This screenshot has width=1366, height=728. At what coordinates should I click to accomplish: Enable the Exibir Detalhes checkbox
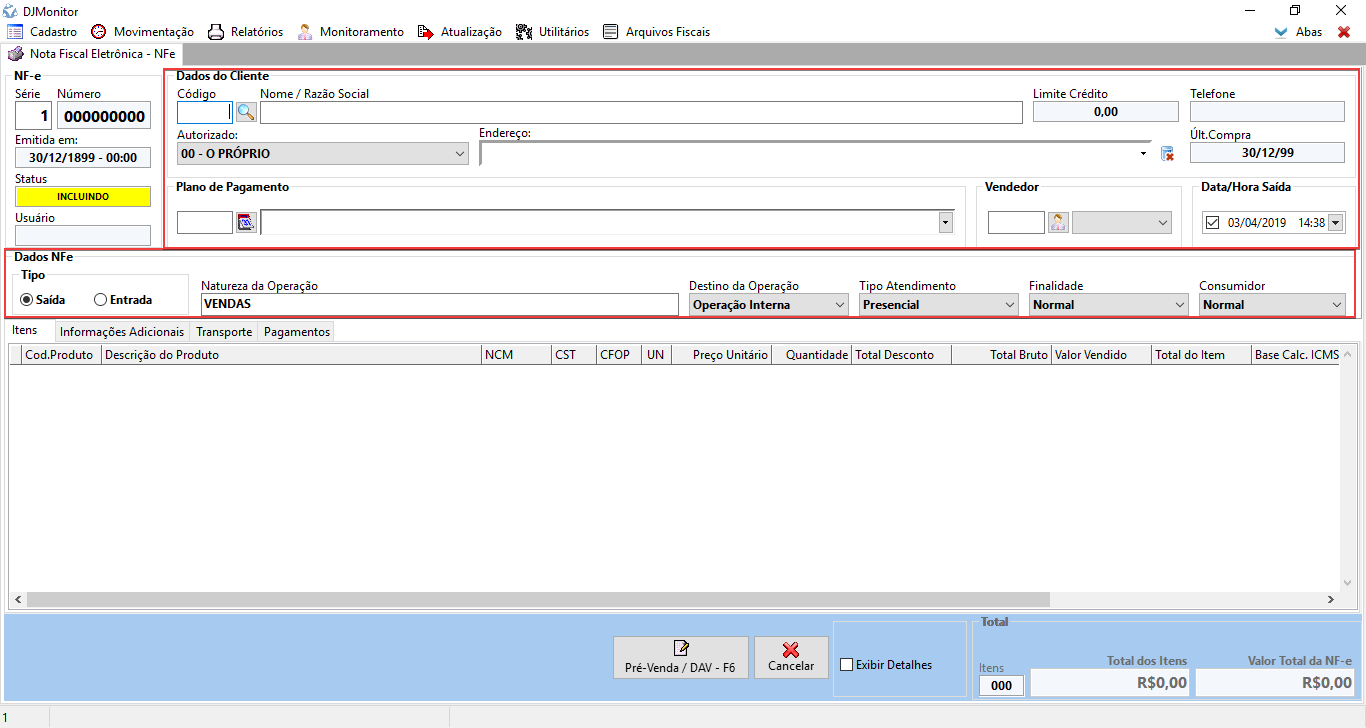[x=847, y=665]
